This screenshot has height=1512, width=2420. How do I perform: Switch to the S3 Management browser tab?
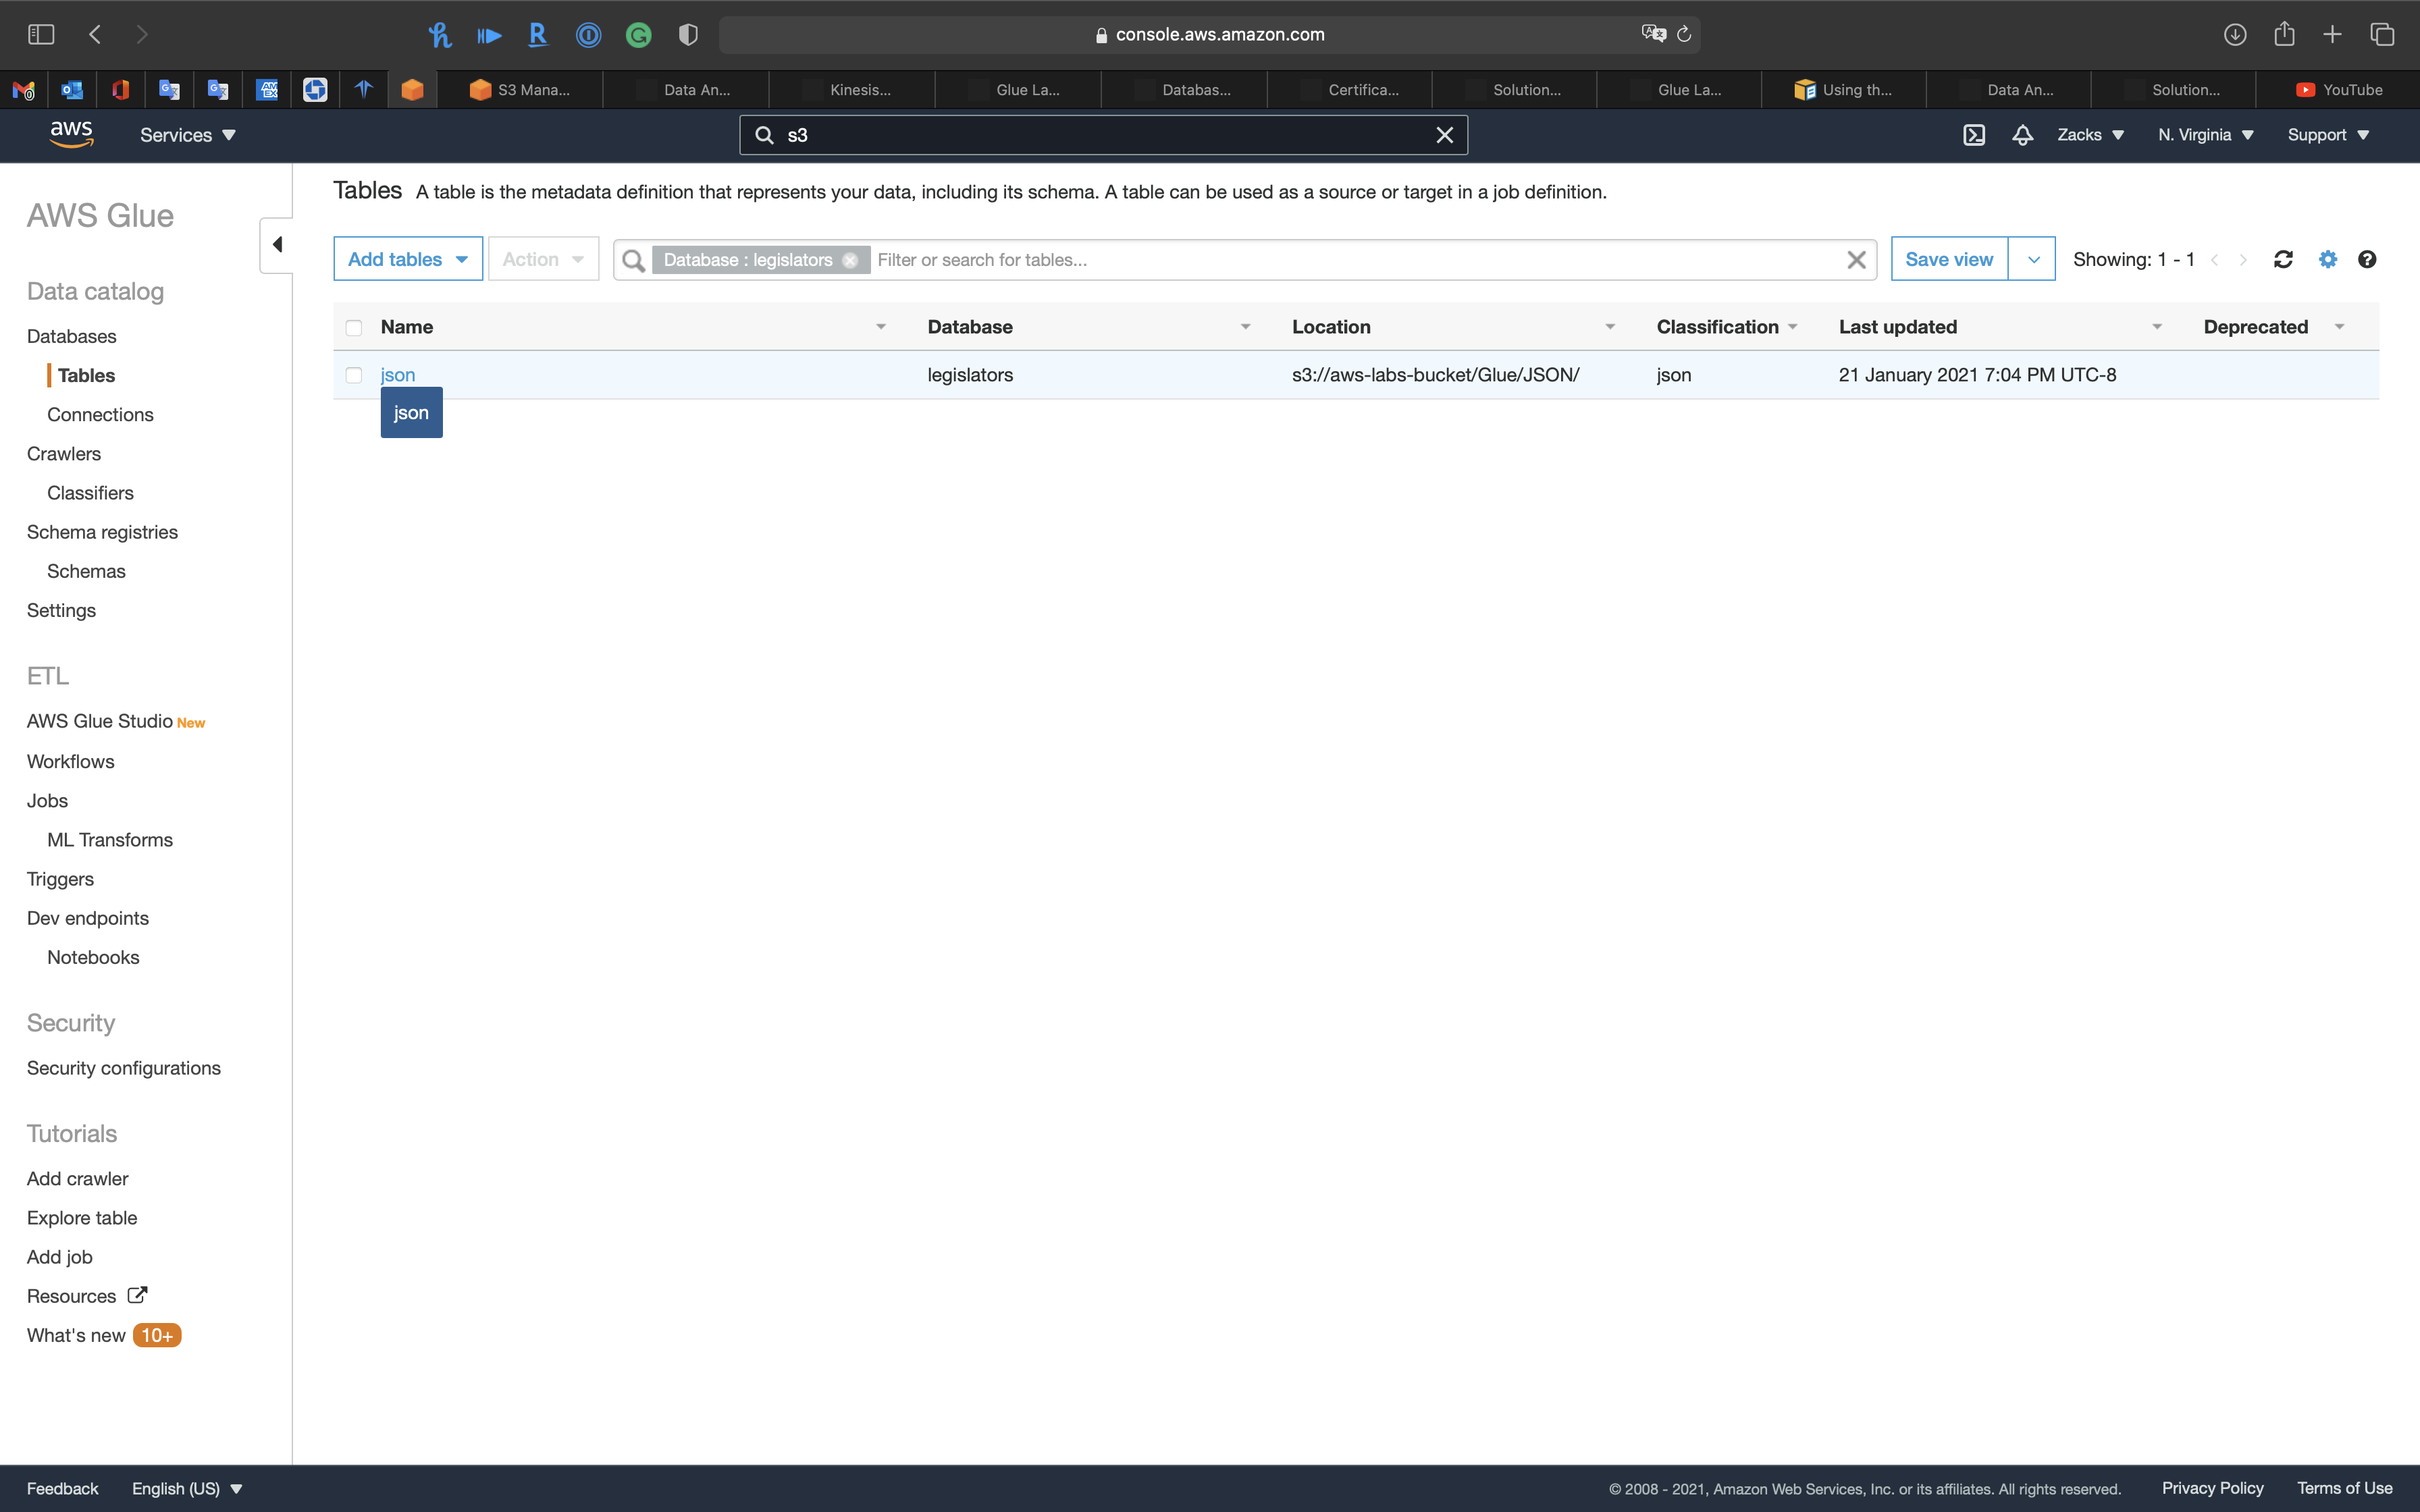coord(520,90)
